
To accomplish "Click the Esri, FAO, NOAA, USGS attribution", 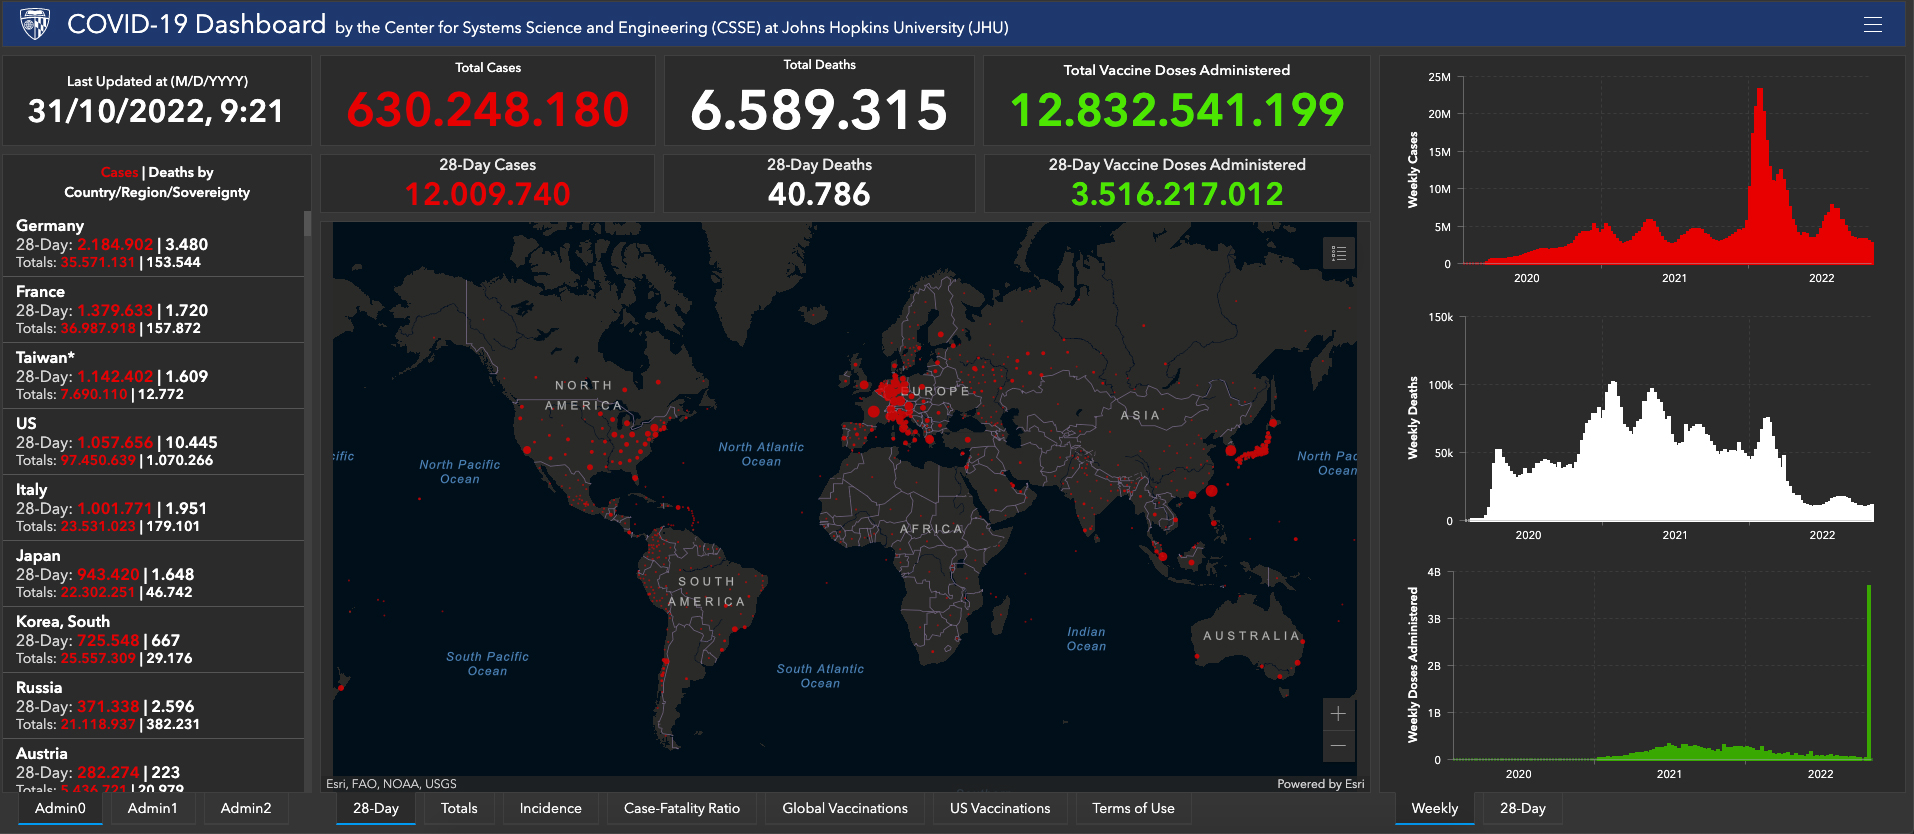I will 391,784.
